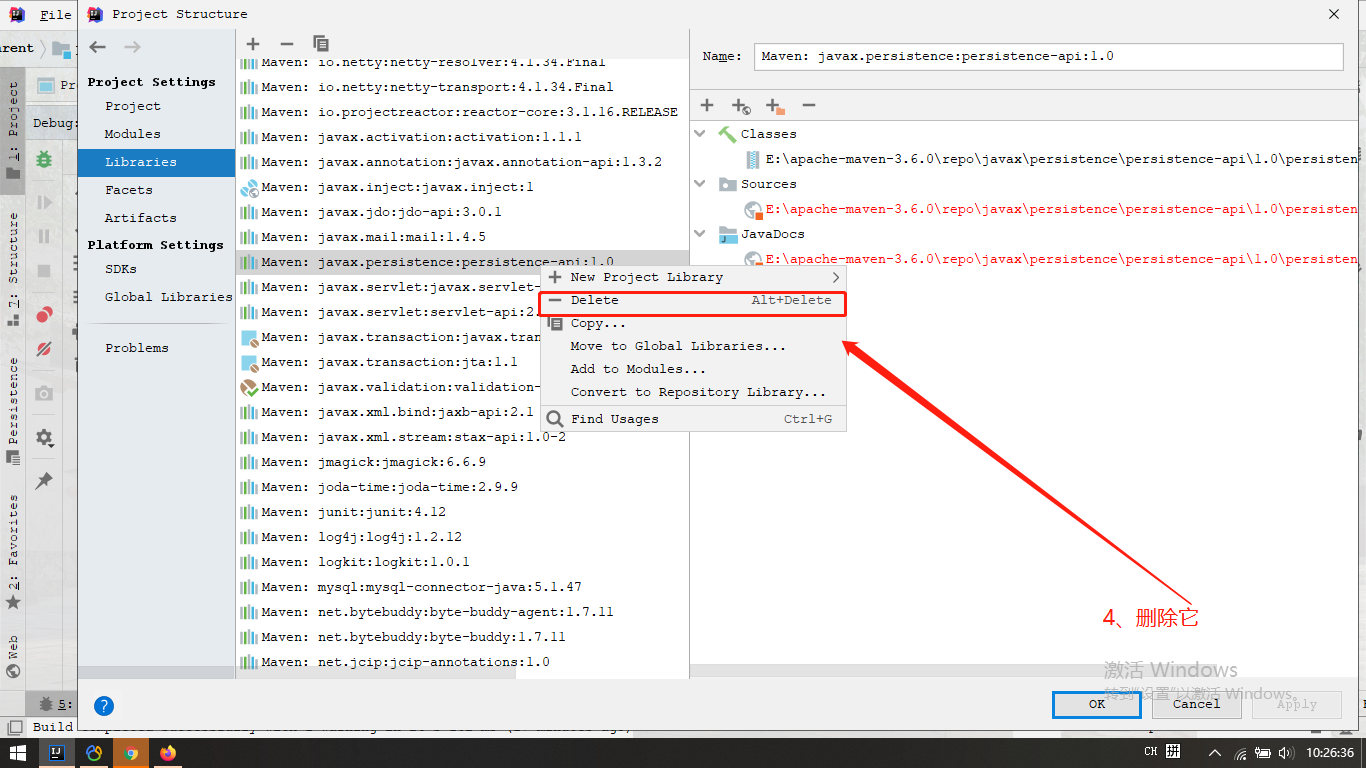
Task: Collapse the Sources node
Action: coord(701,184)
